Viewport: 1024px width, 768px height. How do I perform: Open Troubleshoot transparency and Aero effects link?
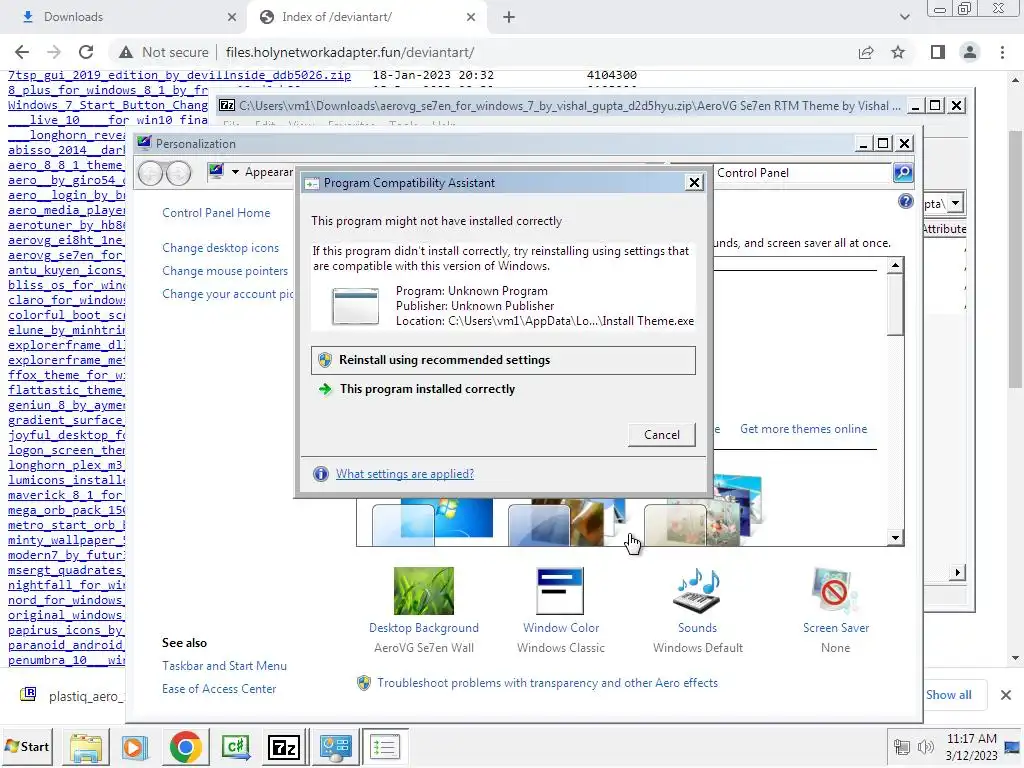tap(547, 683)
